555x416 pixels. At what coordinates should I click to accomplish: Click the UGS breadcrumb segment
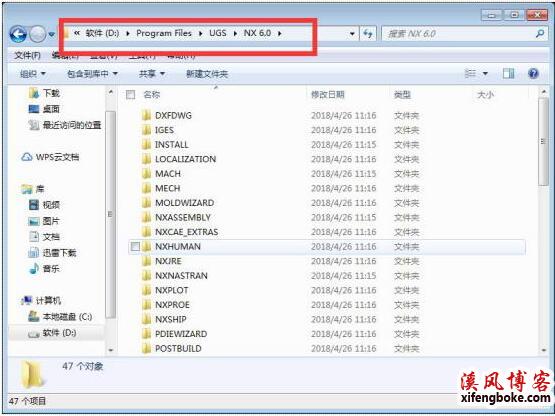point(218,33)
